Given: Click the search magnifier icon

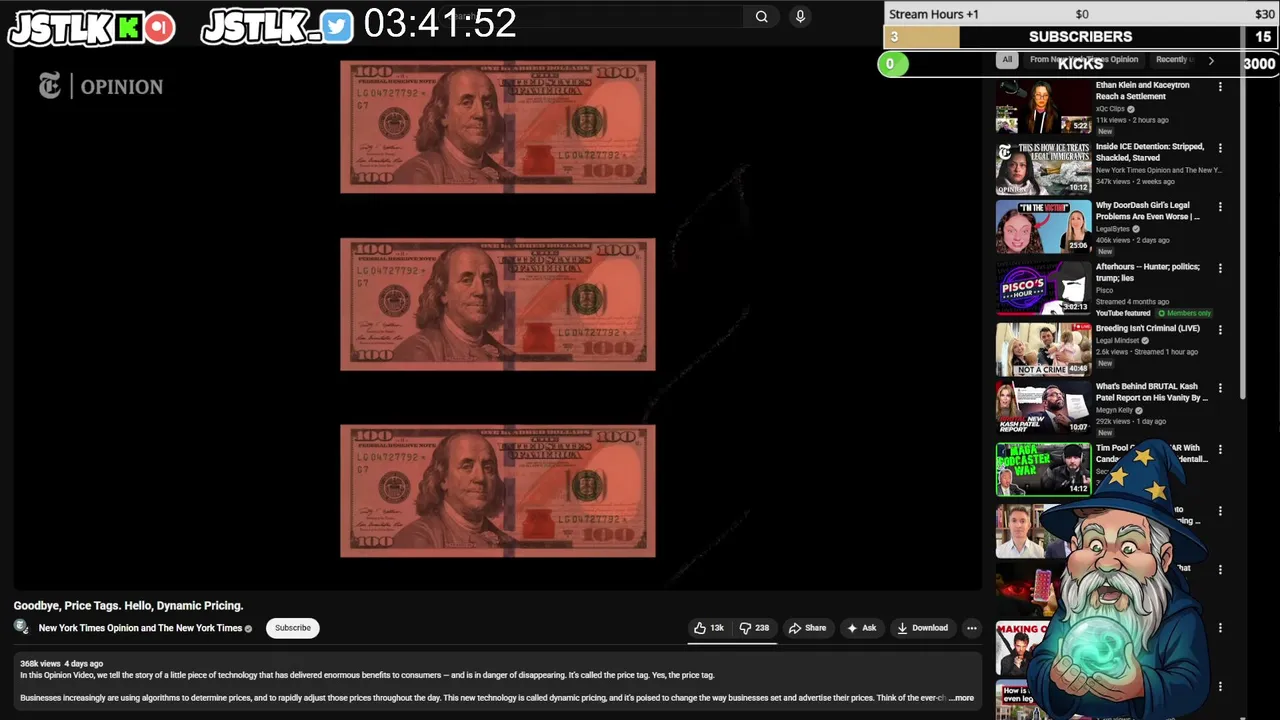Looking at the screenshot, I should pyautogui.click(x=762, y=16).
